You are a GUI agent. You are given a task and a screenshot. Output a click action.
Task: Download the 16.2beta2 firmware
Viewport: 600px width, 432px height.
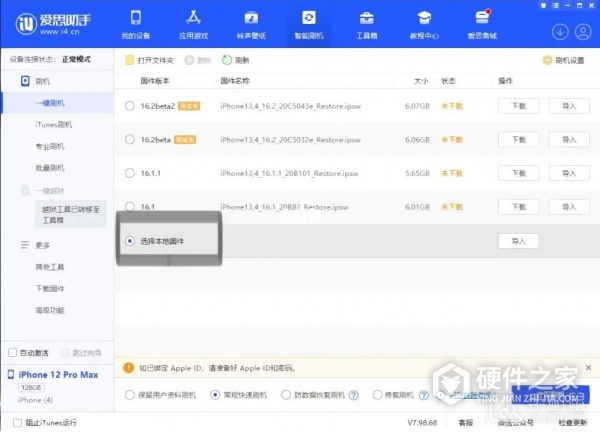click(x=518, y=106)
